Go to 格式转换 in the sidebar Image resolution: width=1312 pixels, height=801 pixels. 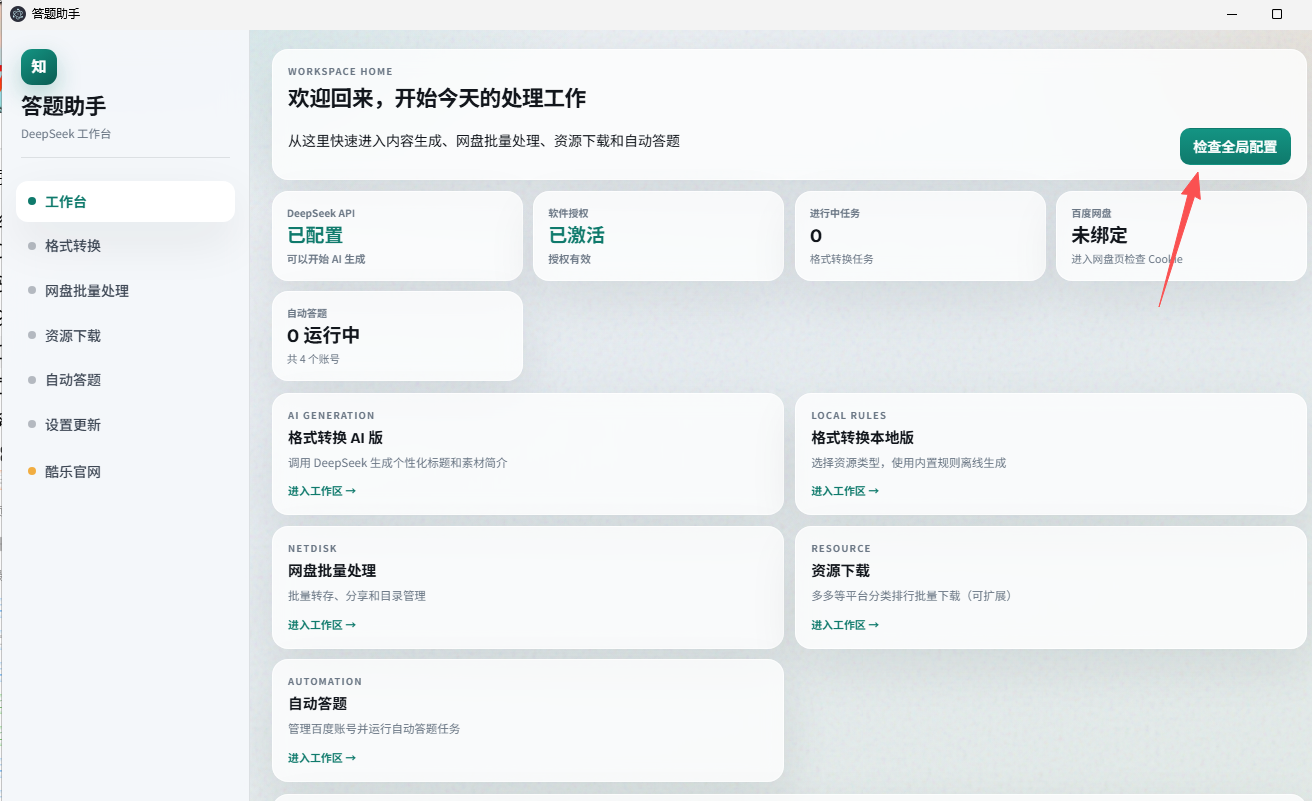pos(125,246)
